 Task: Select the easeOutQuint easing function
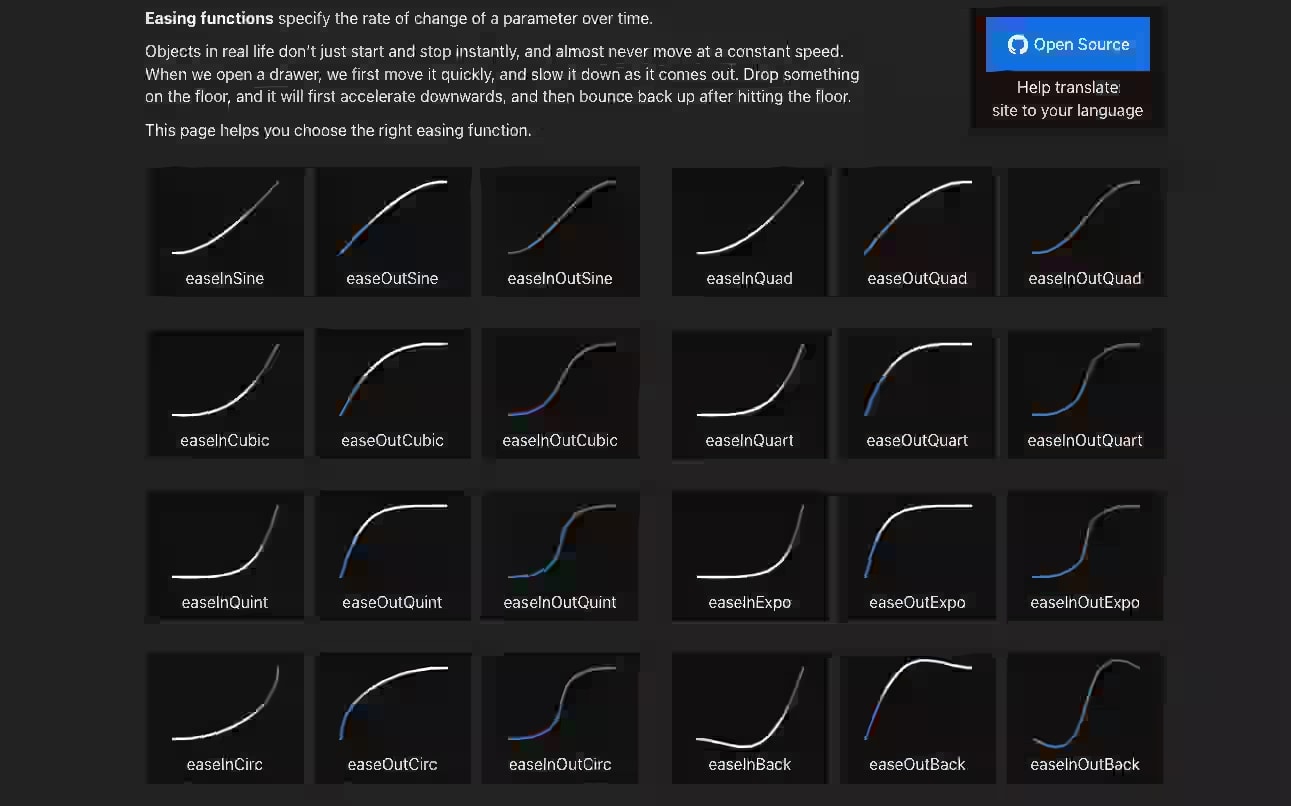393,554
